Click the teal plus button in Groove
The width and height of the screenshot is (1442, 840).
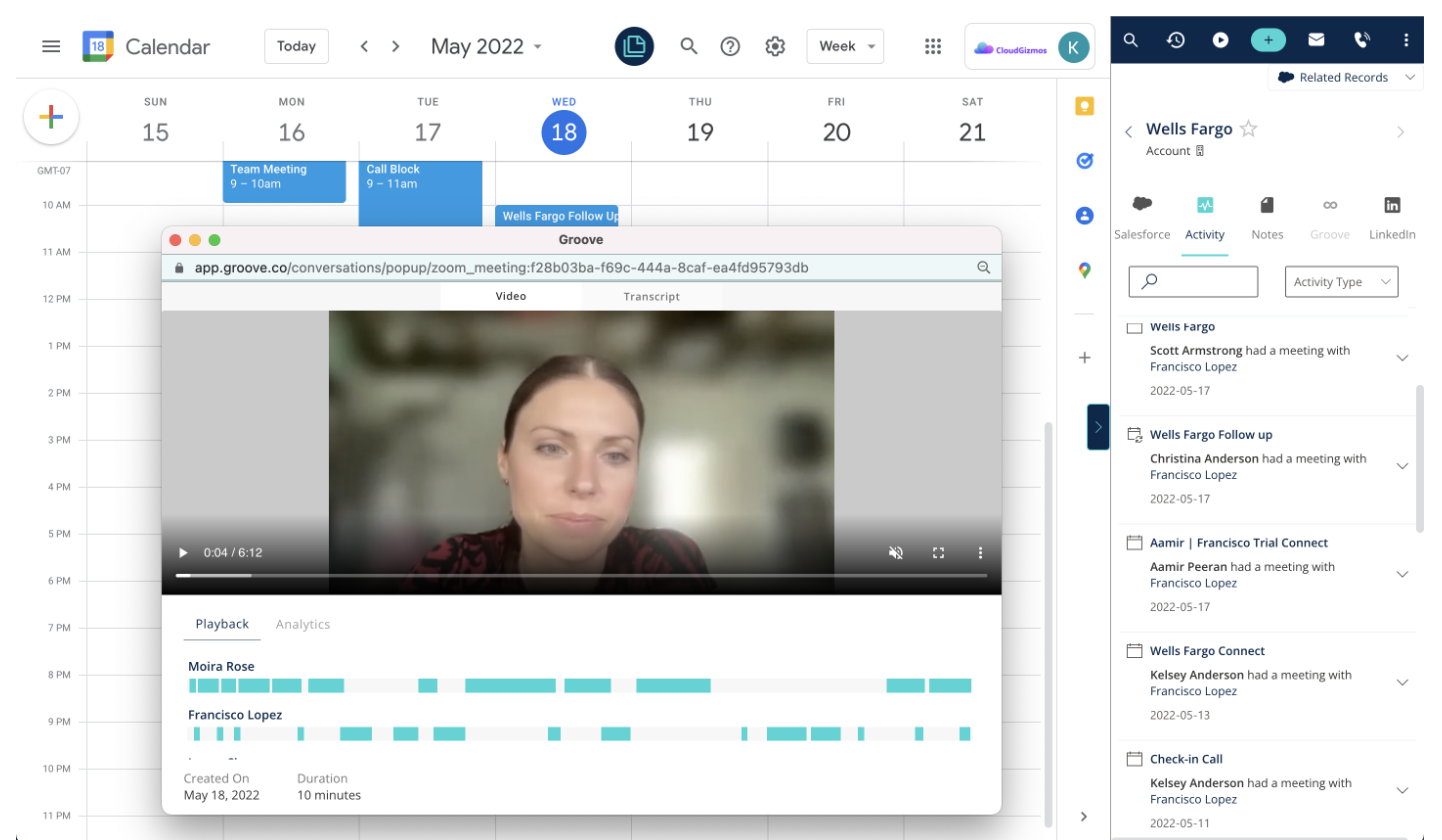point(1268,40)
